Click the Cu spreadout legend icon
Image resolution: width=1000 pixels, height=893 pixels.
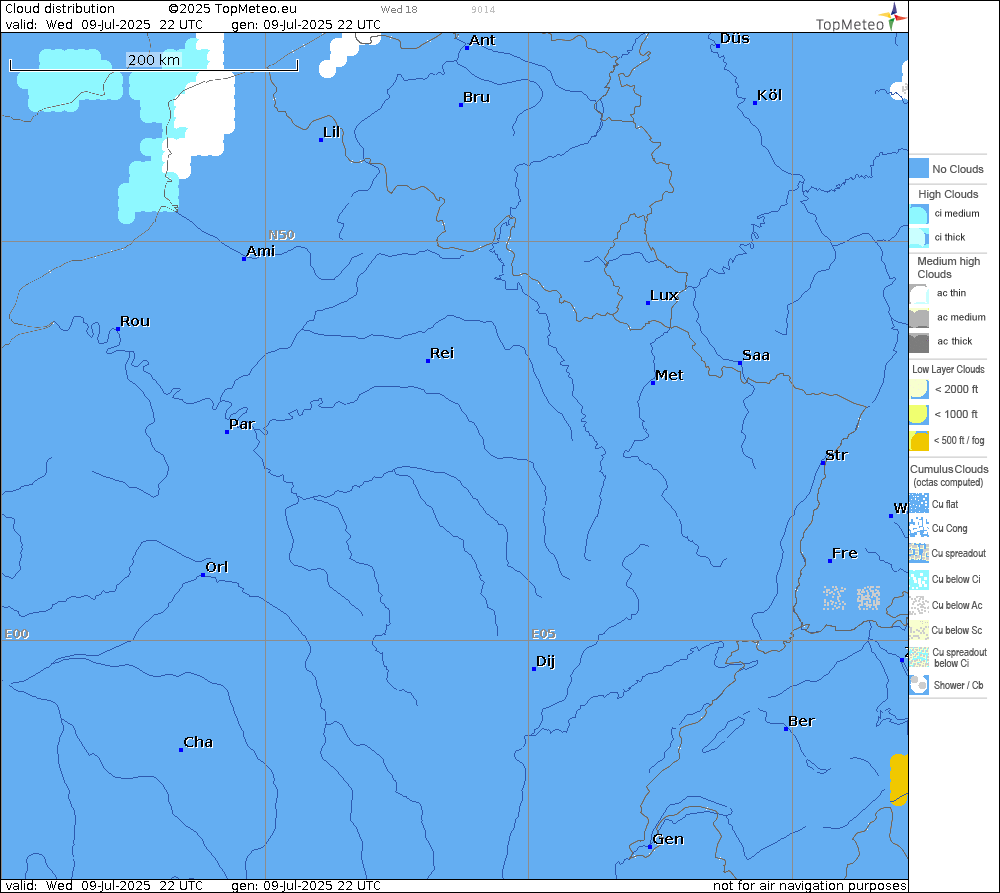tap(919, 552)
